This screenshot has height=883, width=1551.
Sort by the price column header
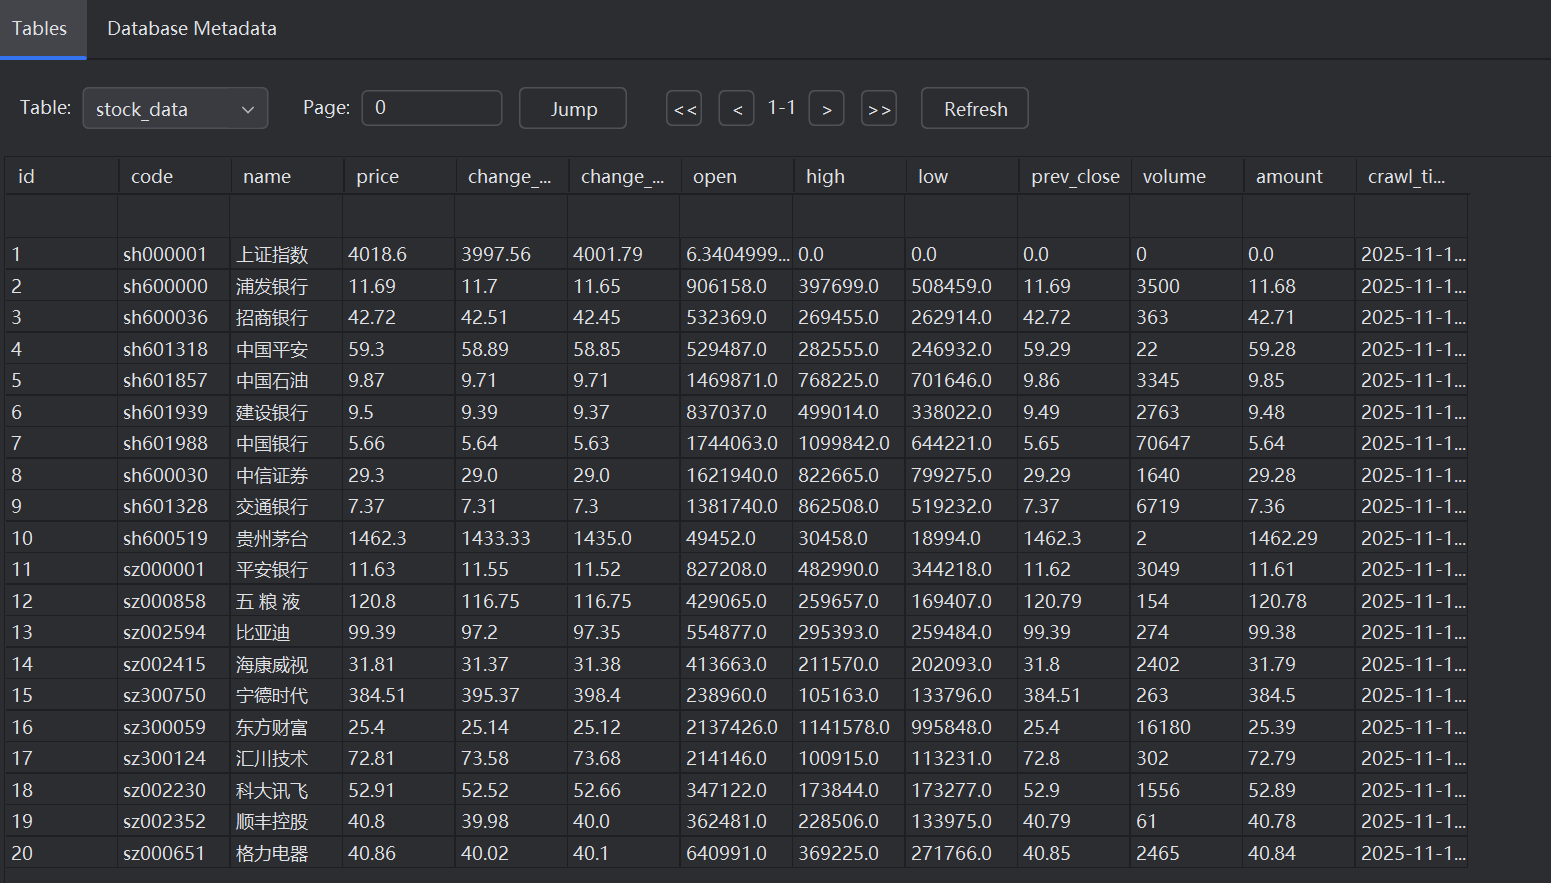click(399, 176)
